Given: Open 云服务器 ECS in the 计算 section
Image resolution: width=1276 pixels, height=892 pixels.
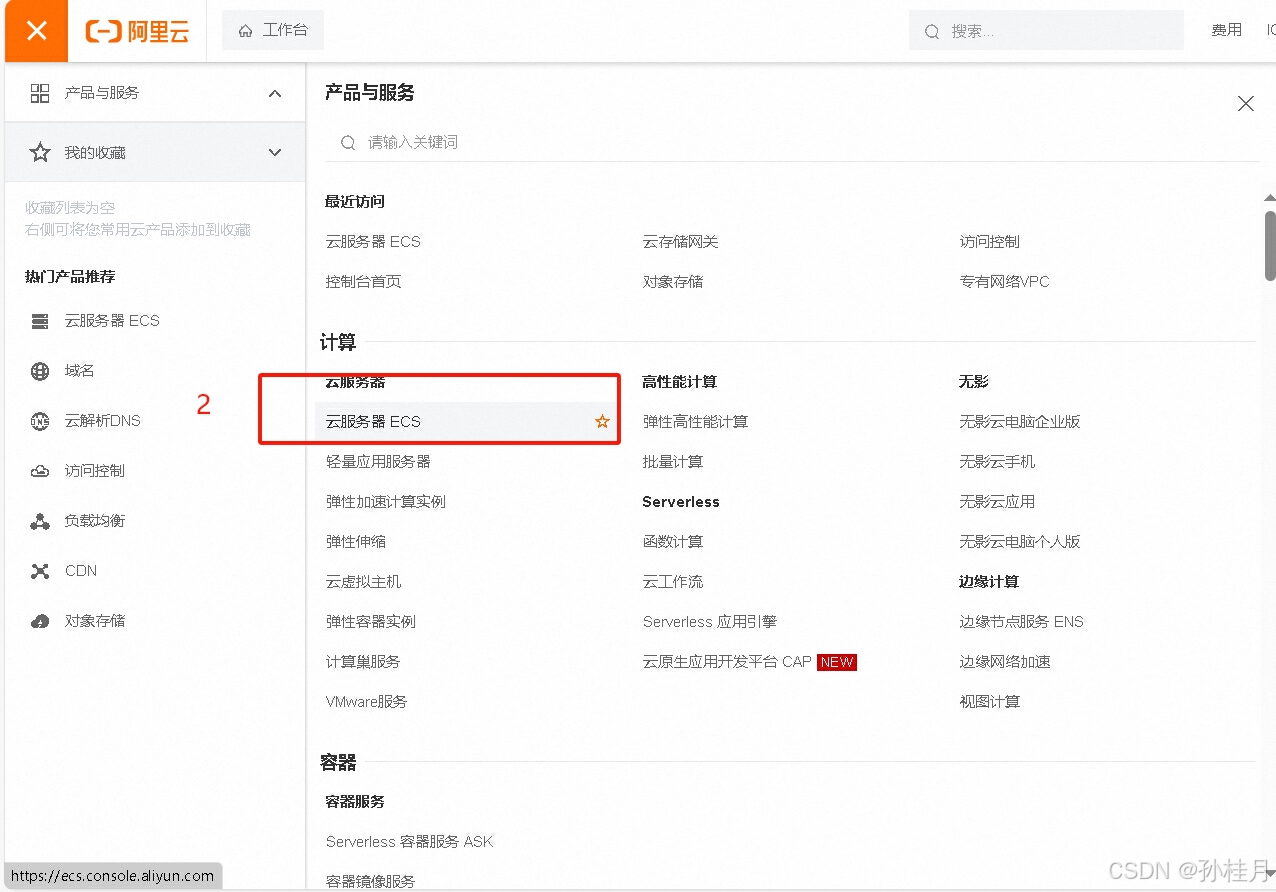Looking at the screenshot, I should tap(373, 422).
